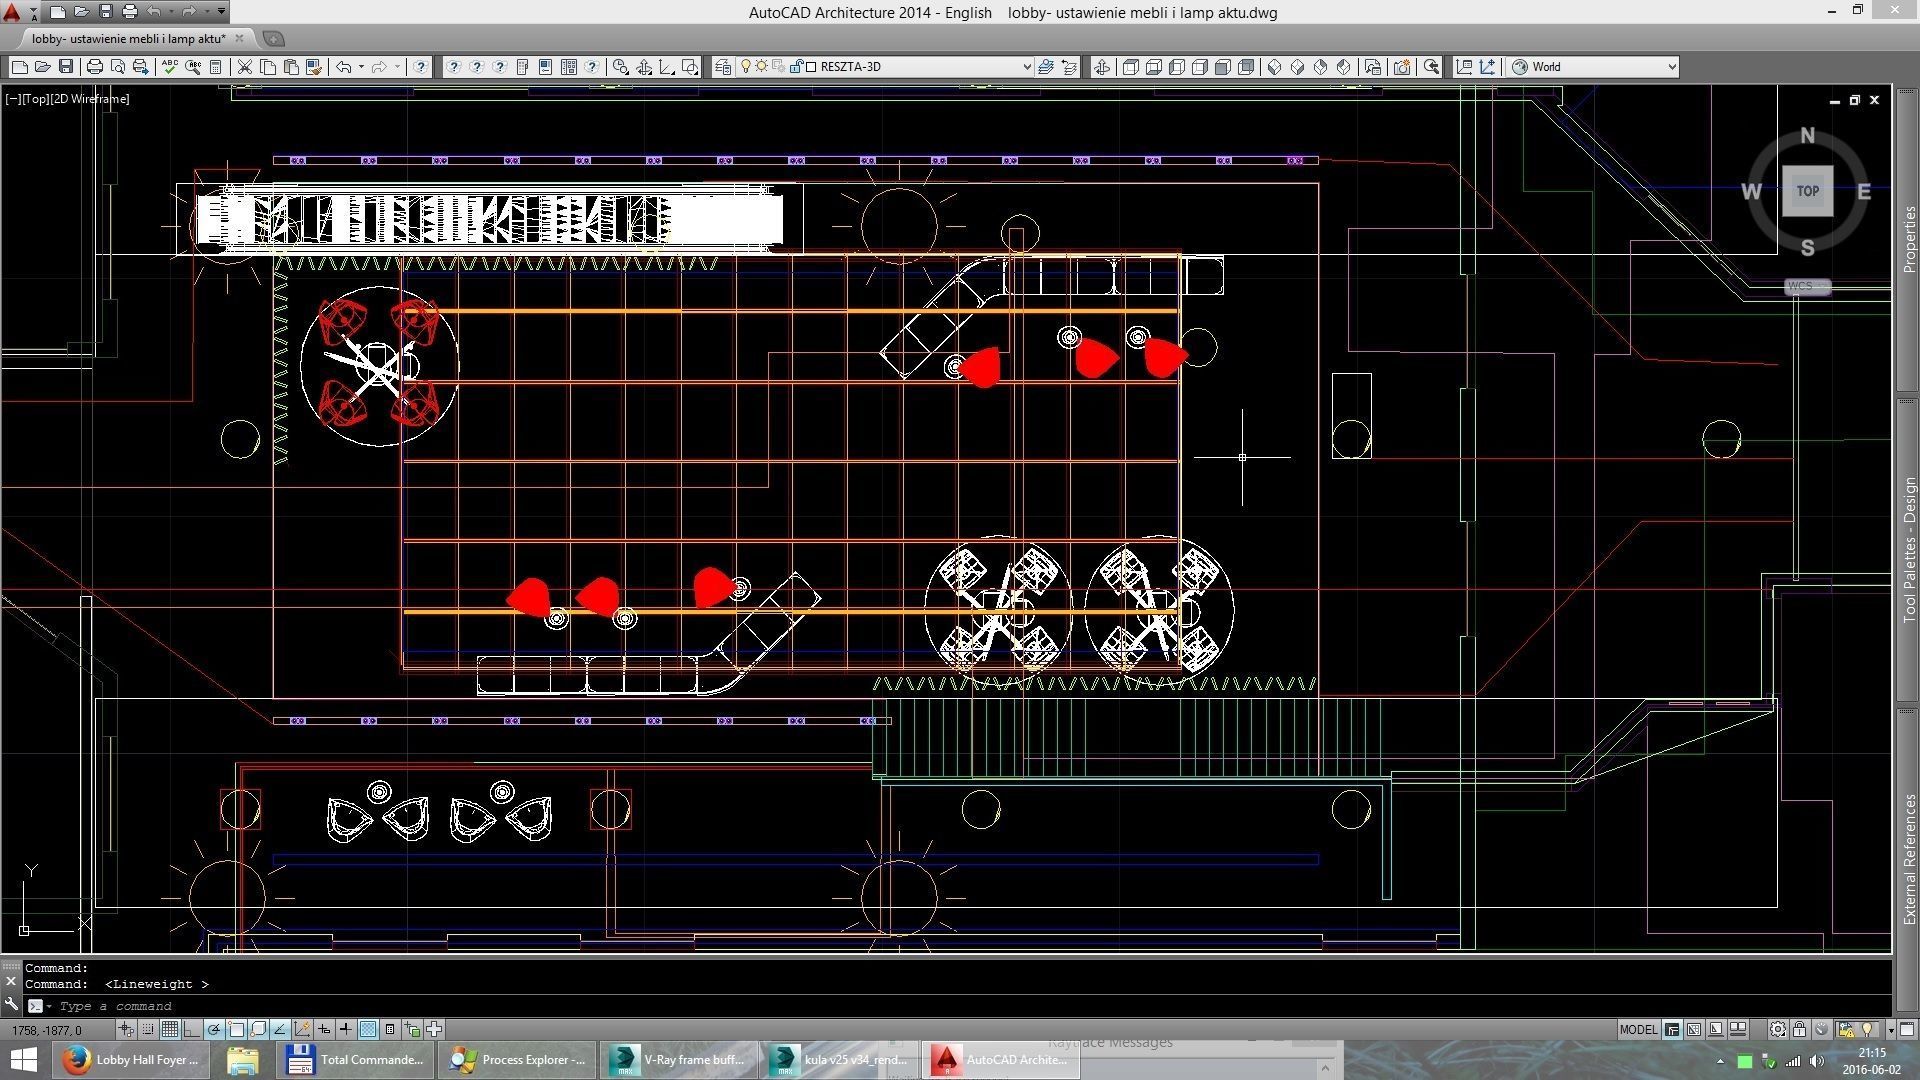The image size is (1920, 1080).
Task: Click the spell check ABC icon
Action: pyautogui.click(x=169, y=67)
